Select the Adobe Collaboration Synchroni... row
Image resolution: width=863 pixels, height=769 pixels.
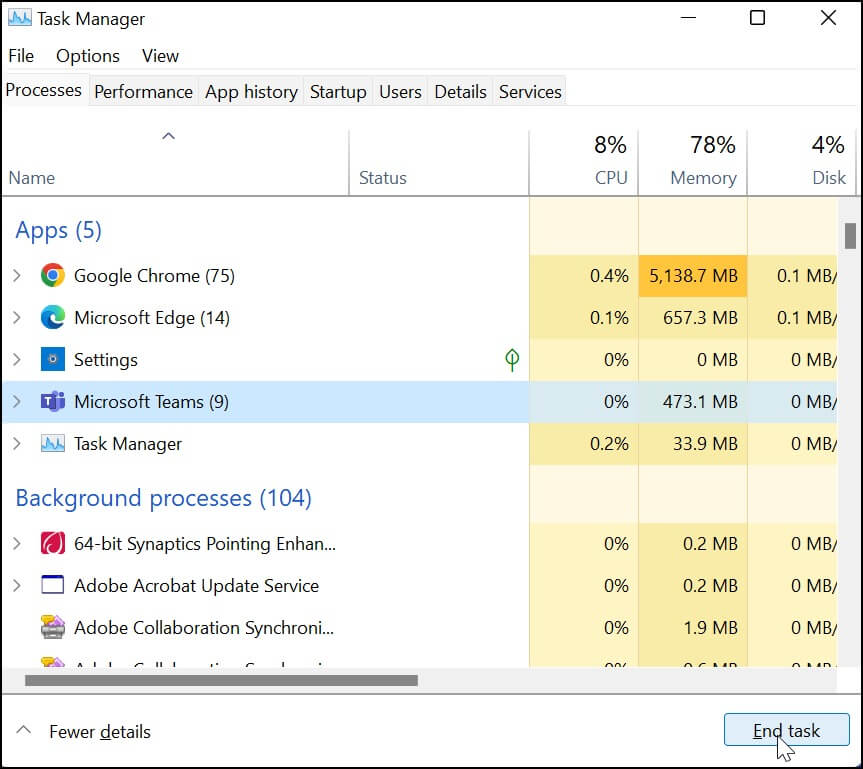(419, 627)
